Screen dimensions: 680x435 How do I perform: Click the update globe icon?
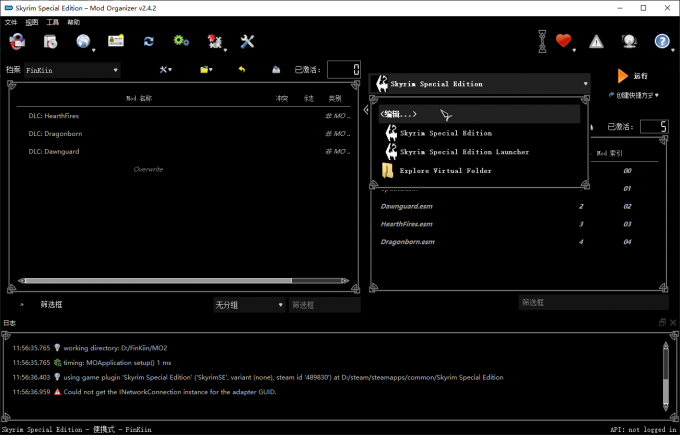click(629, 41)
